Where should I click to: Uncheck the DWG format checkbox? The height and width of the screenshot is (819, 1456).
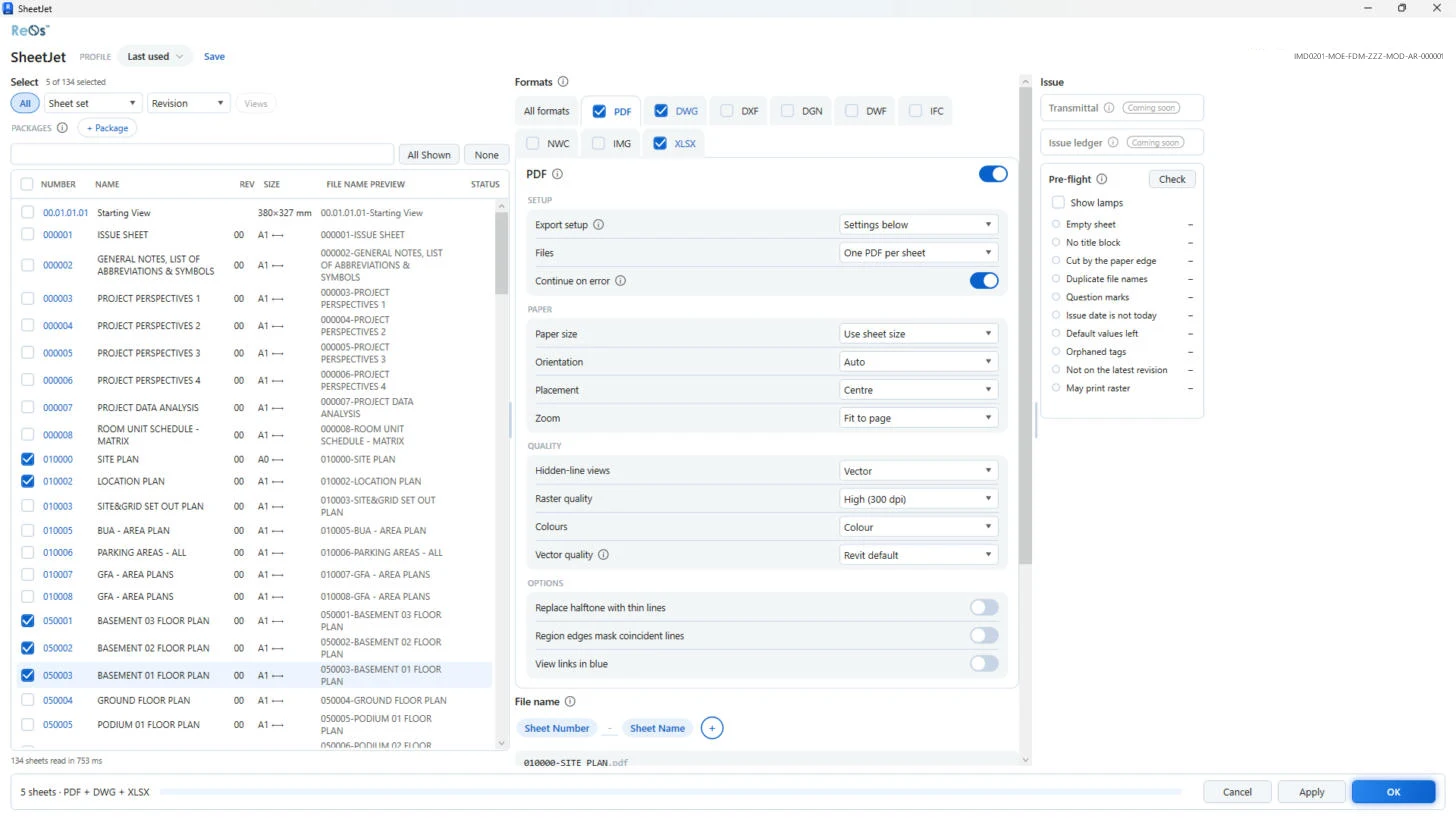tap(660, 111)
